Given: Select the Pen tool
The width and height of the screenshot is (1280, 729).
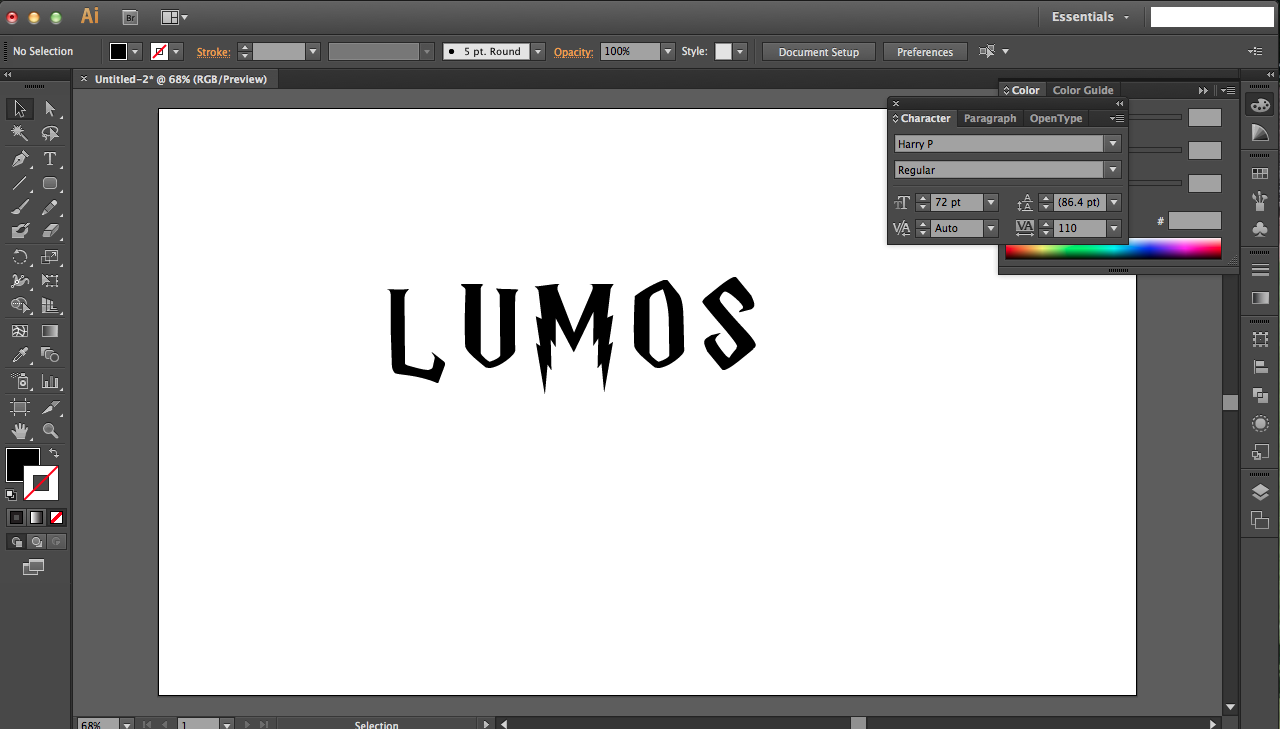Looking at the screenshot, I should click(x=20, y=159).
